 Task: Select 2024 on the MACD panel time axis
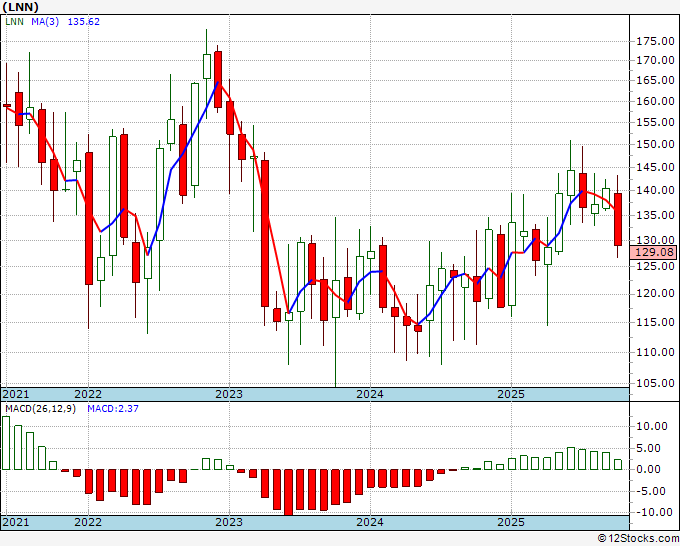click(x=370, y=522)
